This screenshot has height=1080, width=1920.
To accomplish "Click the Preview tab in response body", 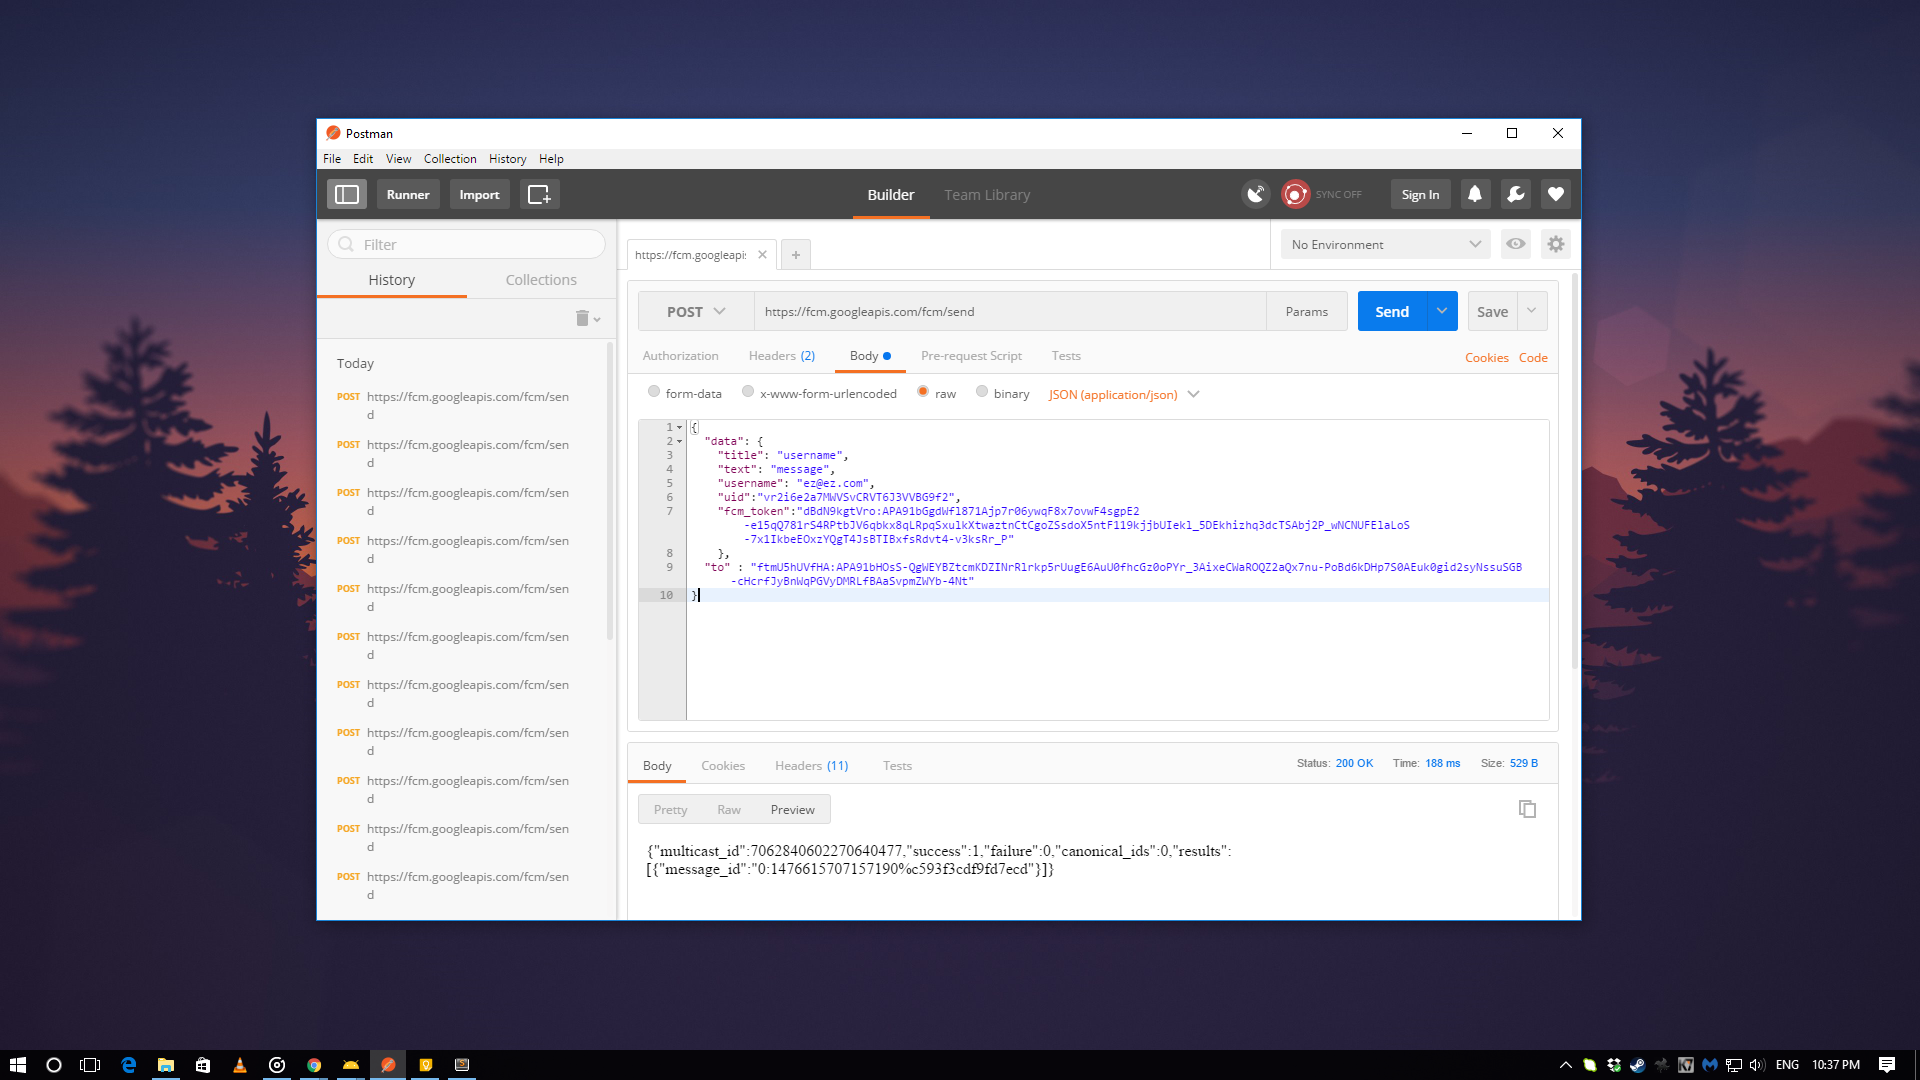I will pos(793,808).
